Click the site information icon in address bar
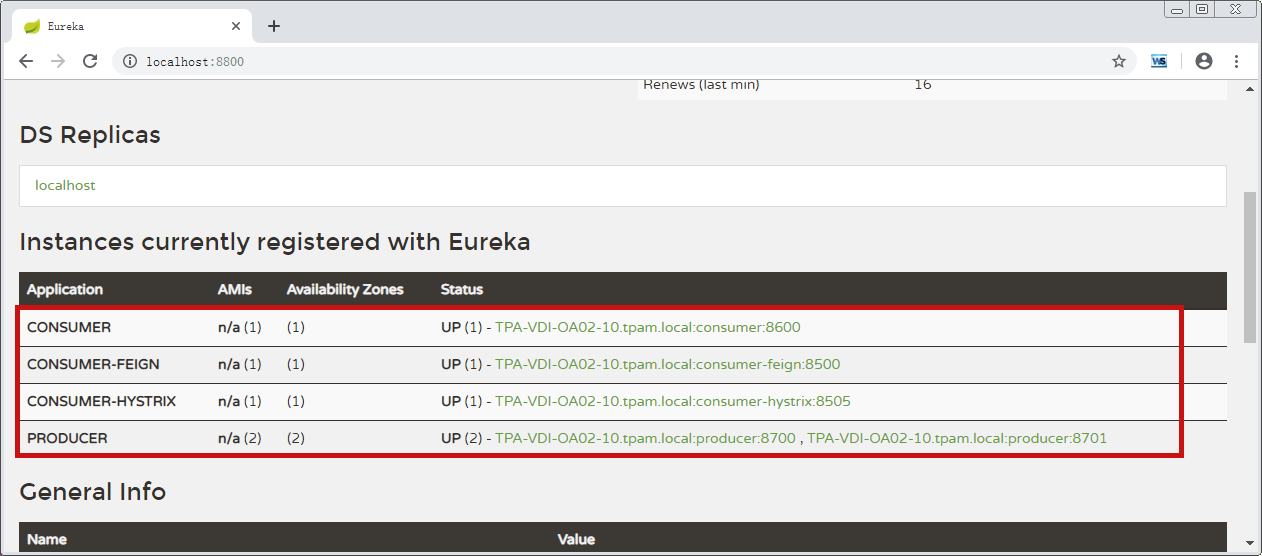Viewport: 1262px width, 556px height. (x=129, y=61)
